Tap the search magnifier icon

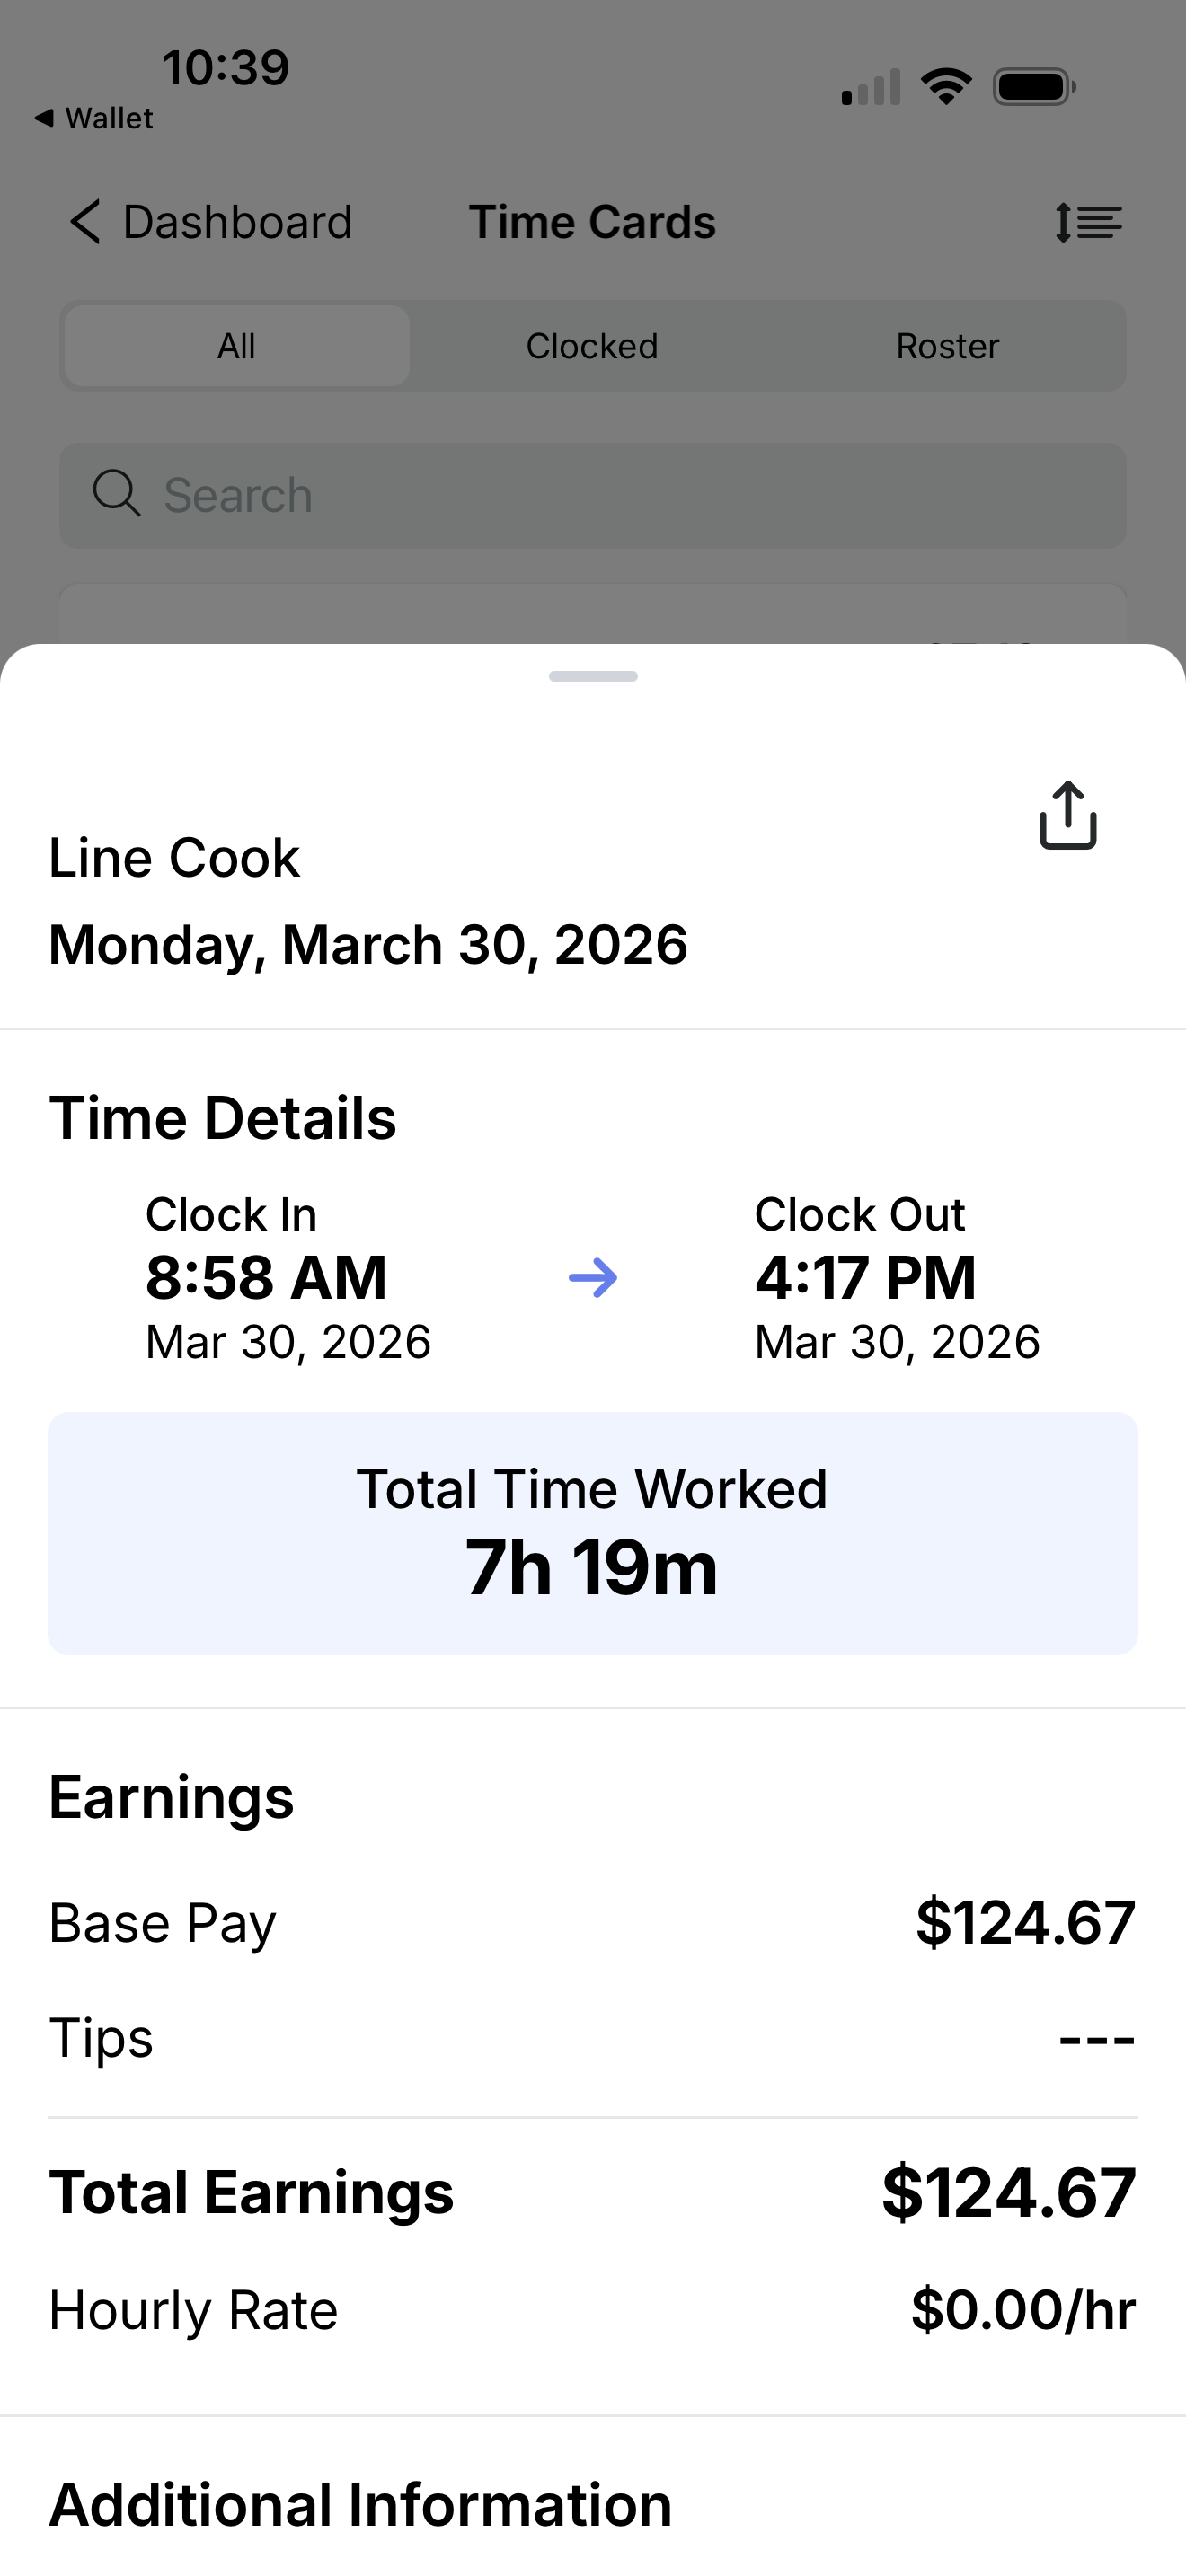click(116, 494)
